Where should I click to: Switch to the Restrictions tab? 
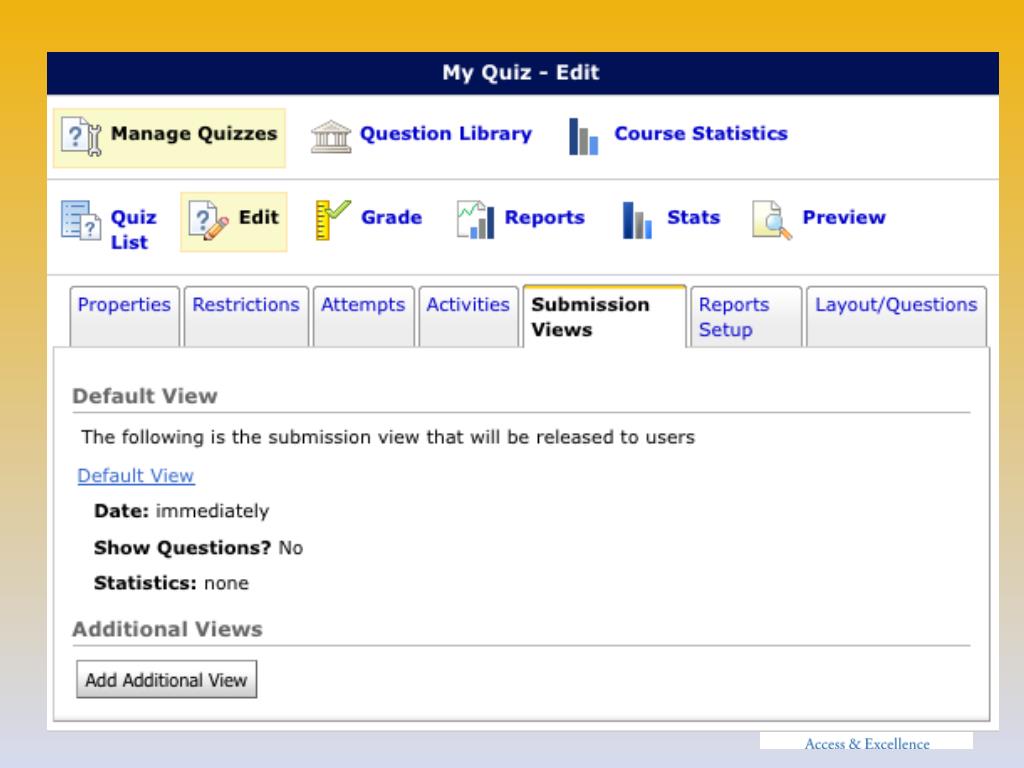pyautogui.click(x=246, y=316)
